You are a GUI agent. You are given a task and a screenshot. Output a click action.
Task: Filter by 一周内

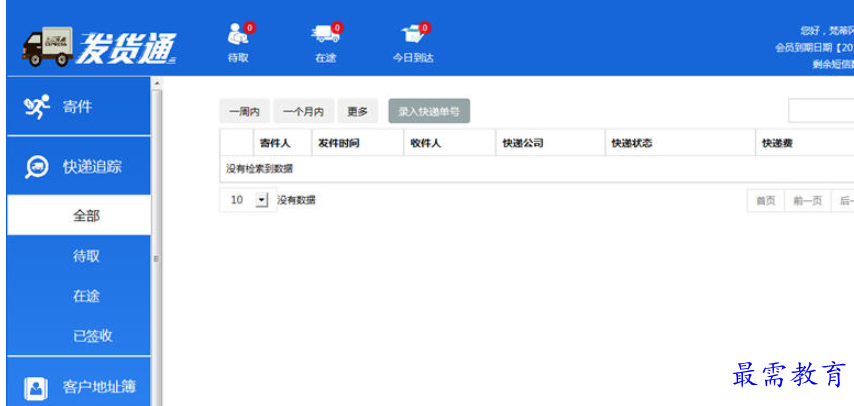tap(245, 112)
